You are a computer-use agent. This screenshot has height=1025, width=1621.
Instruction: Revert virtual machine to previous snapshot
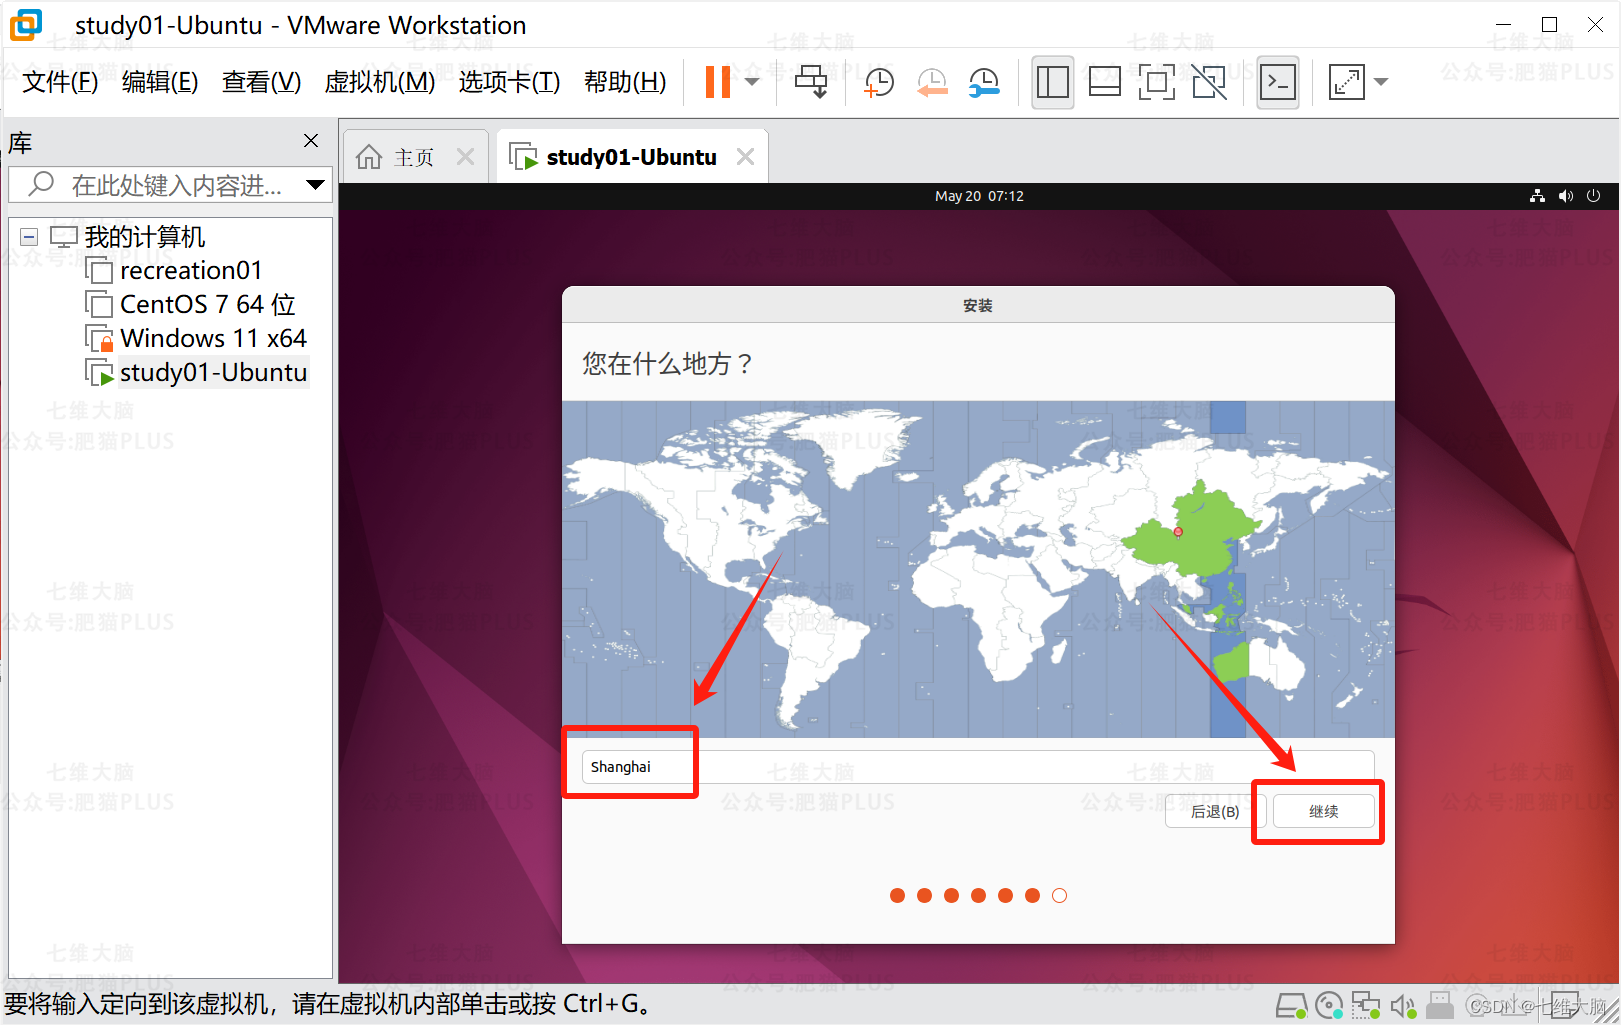pos(932,82)
